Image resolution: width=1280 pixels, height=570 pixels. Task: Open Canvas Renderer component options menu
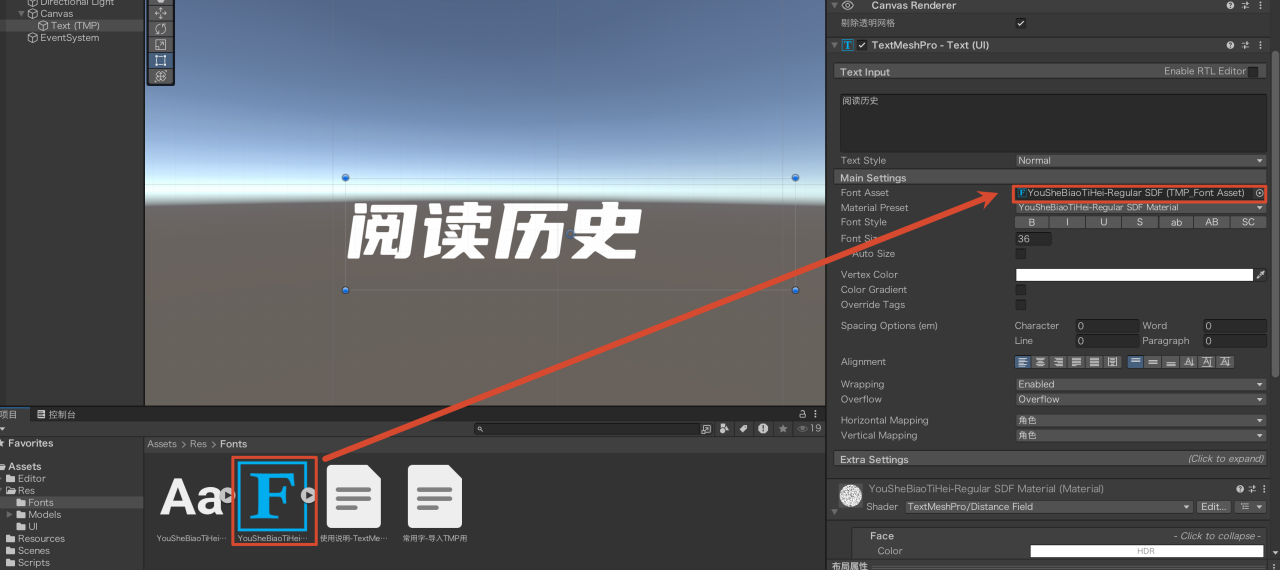(x=1261, y=5)
